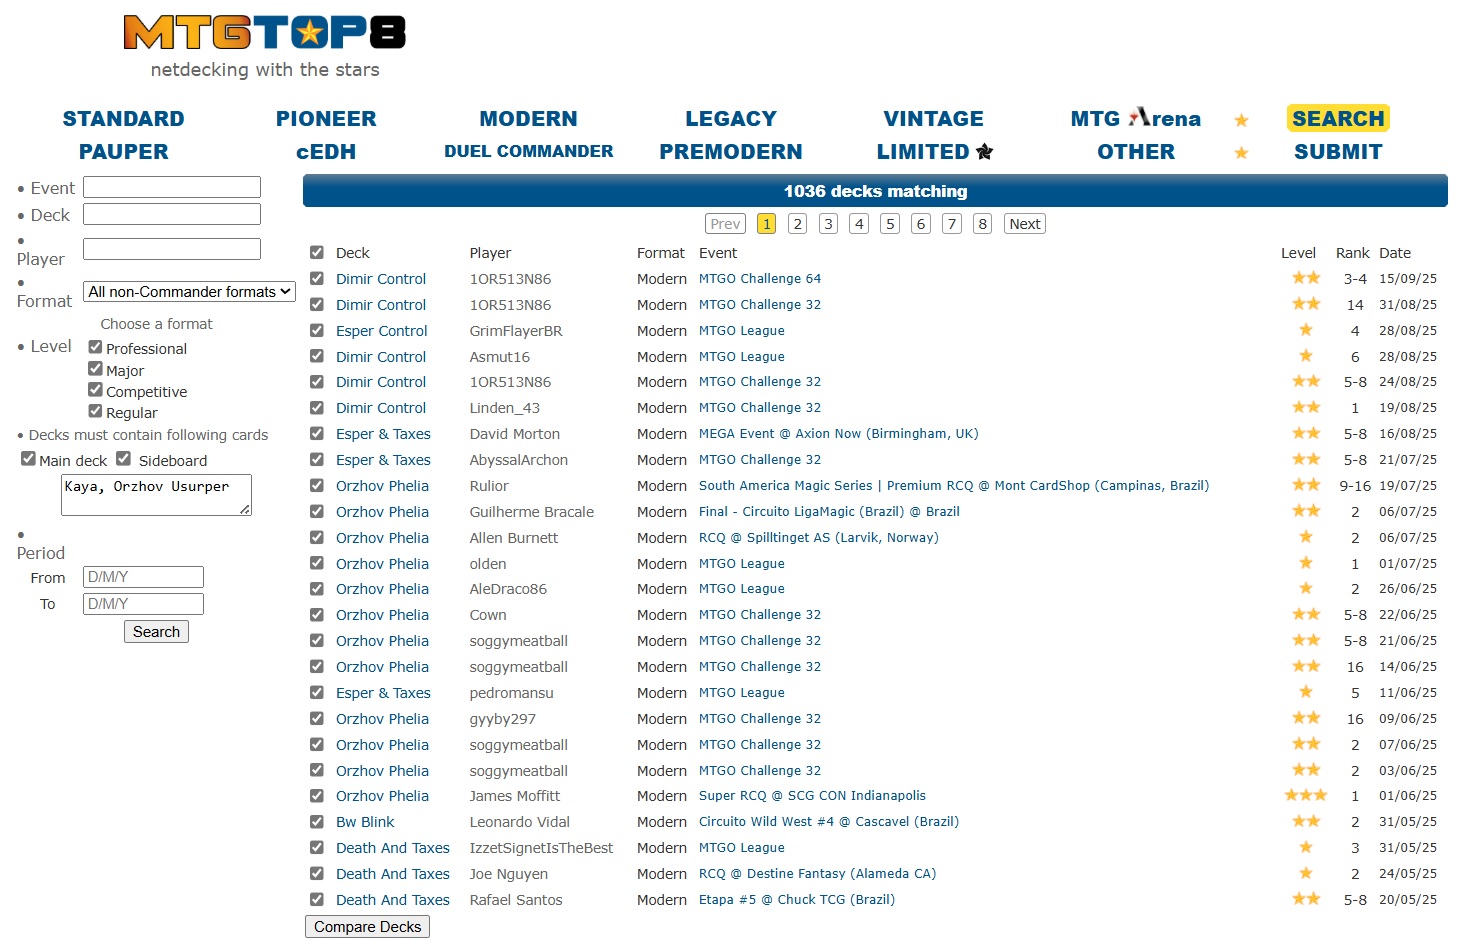The height and width of the screenshot is (940, 1471).
Task: Go to results page 3
Action: pos(828,224)
